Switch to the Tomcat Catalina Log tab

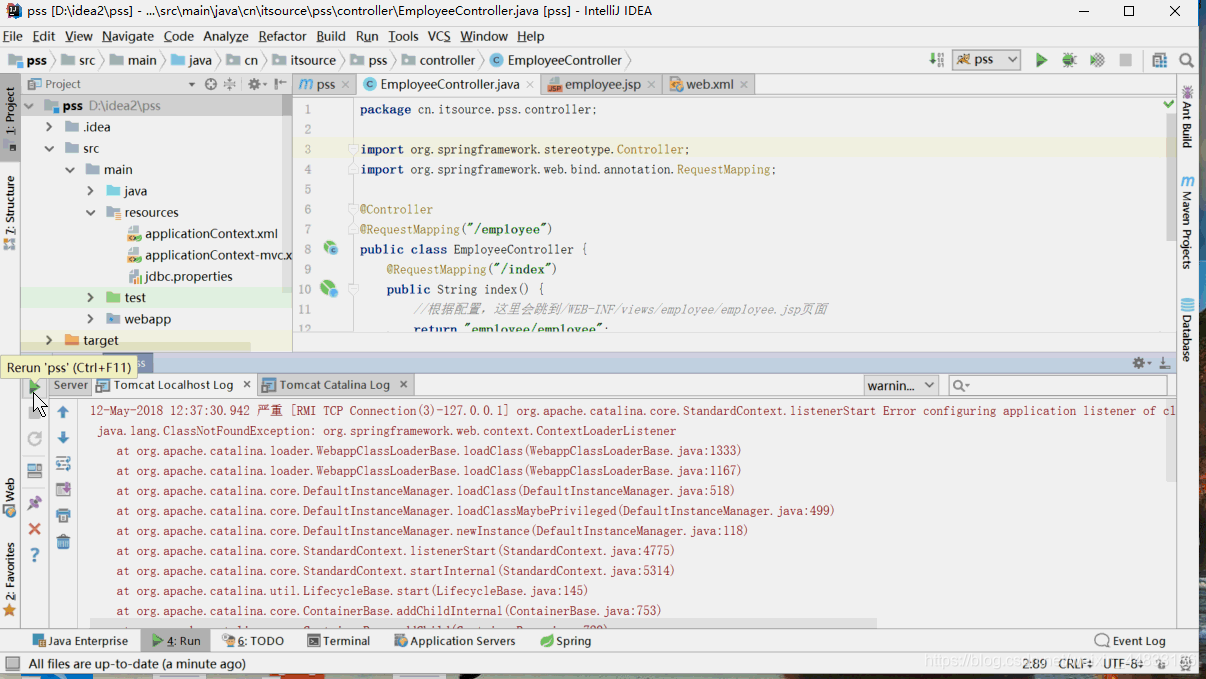click(x=335, y=384)
